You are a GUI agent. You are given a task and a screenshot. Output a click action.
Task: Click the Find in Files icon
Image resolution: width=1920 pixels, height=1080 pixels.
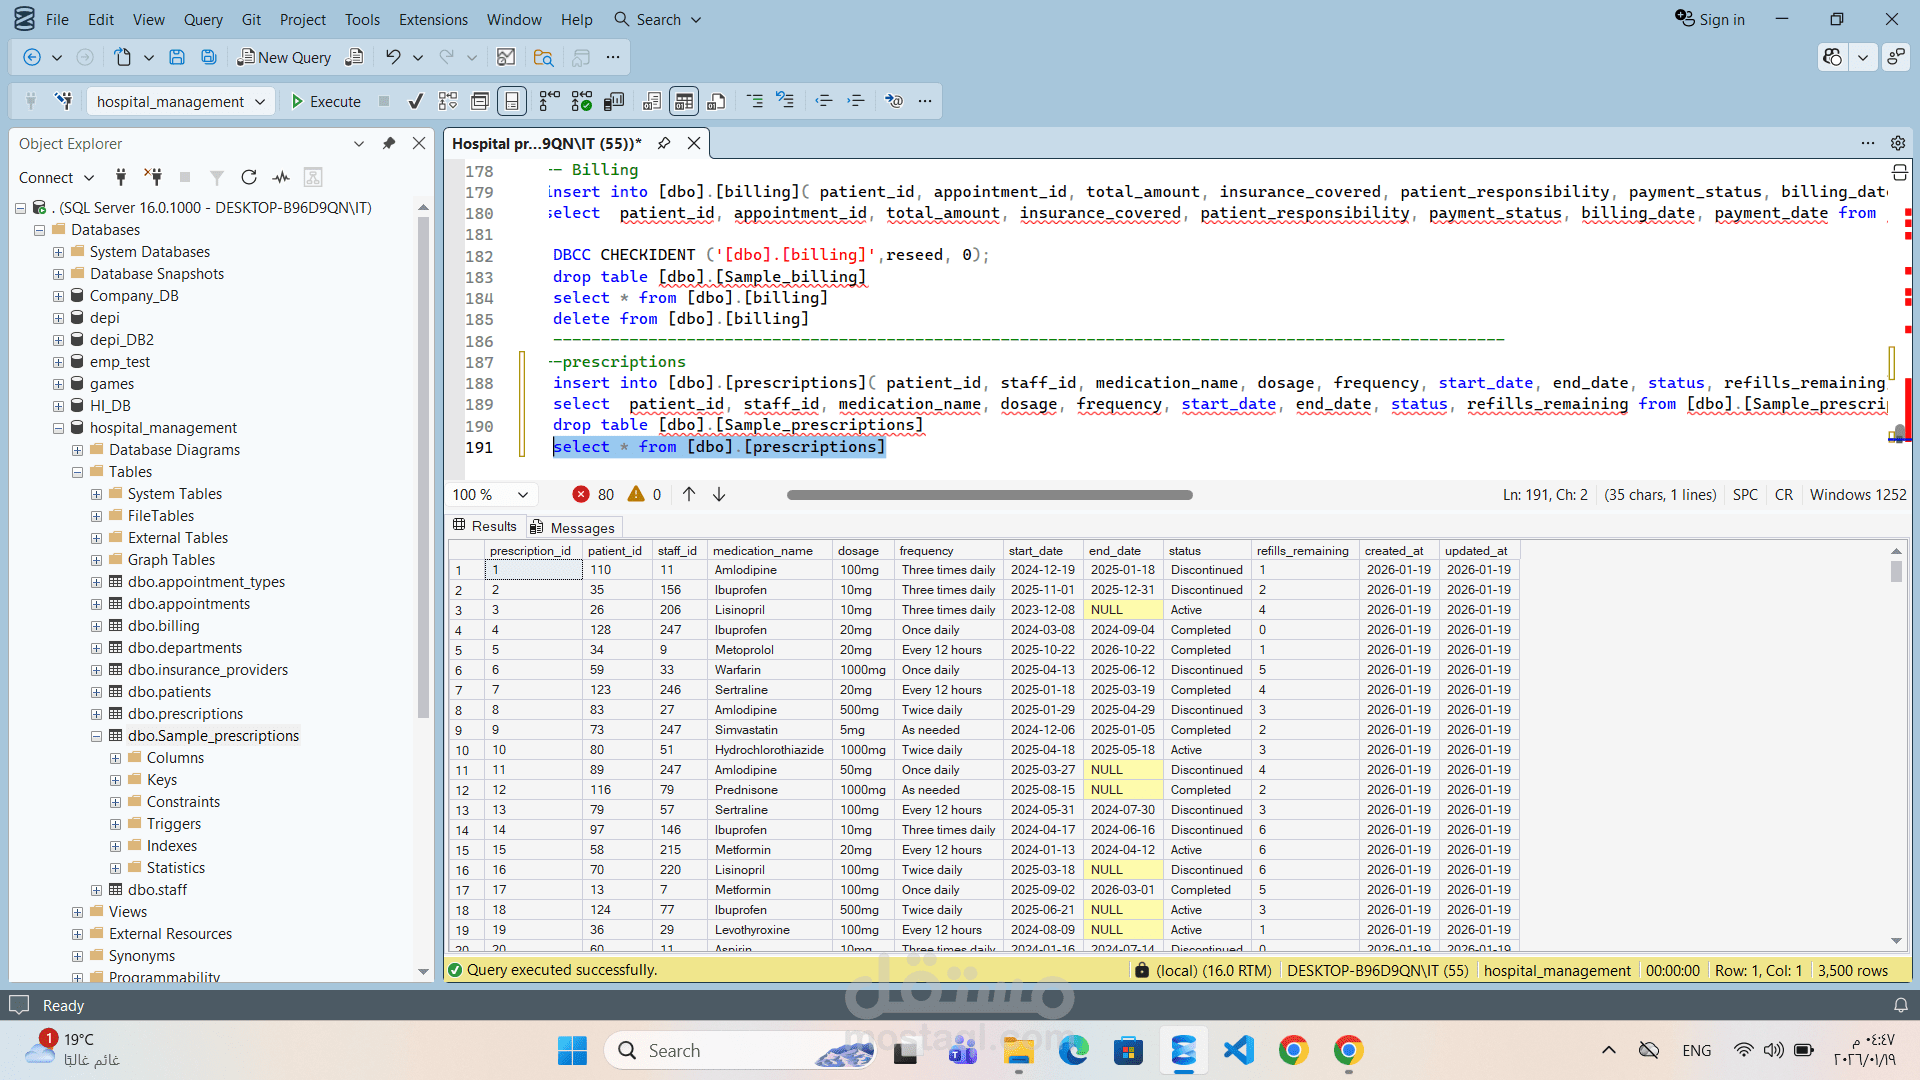tap(543, 57)
